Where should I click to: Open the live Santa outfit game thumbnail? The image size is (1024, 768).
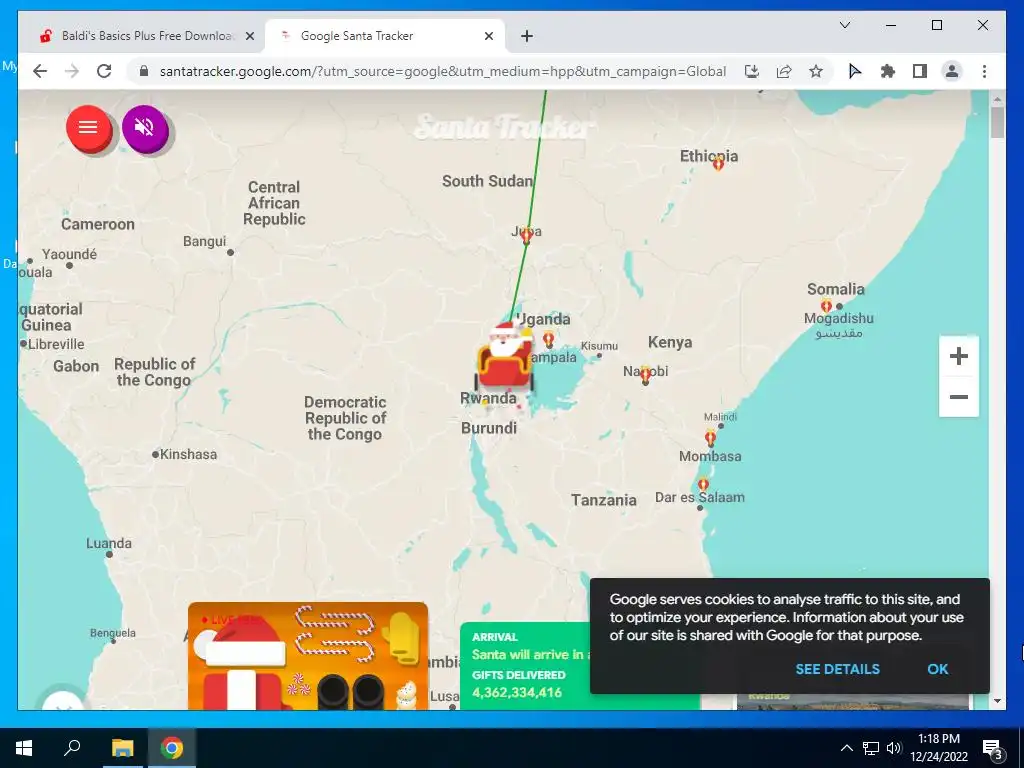(308, 656)
